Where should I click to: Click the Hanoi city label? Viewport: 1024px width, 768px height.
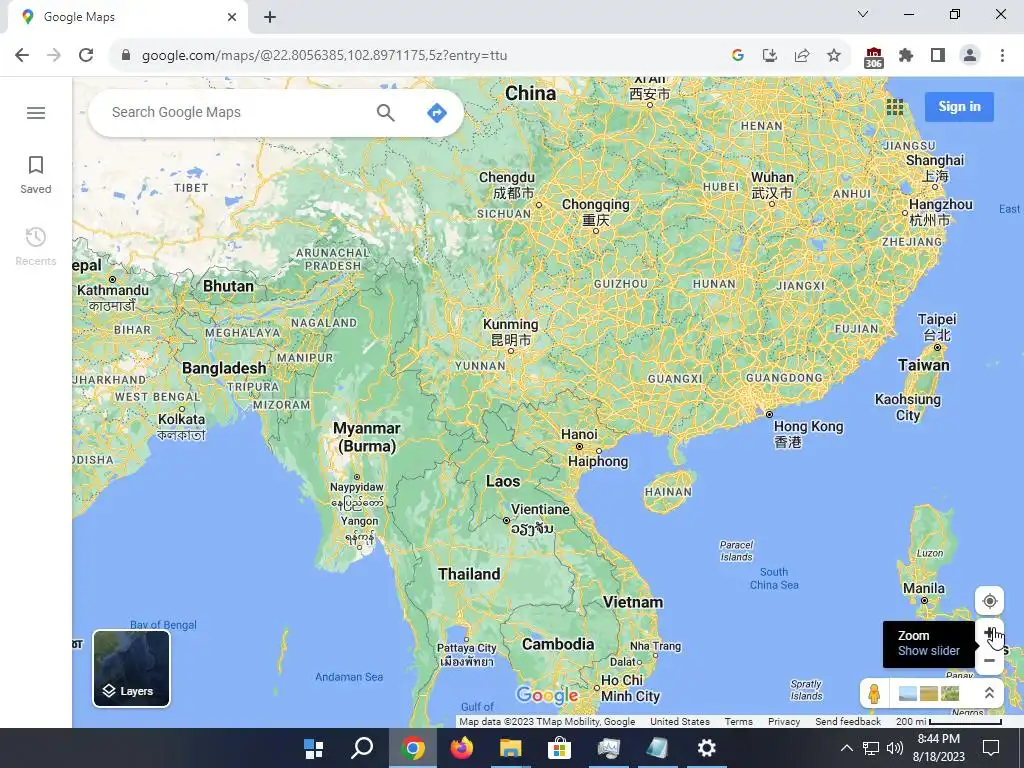click(579, 434)
